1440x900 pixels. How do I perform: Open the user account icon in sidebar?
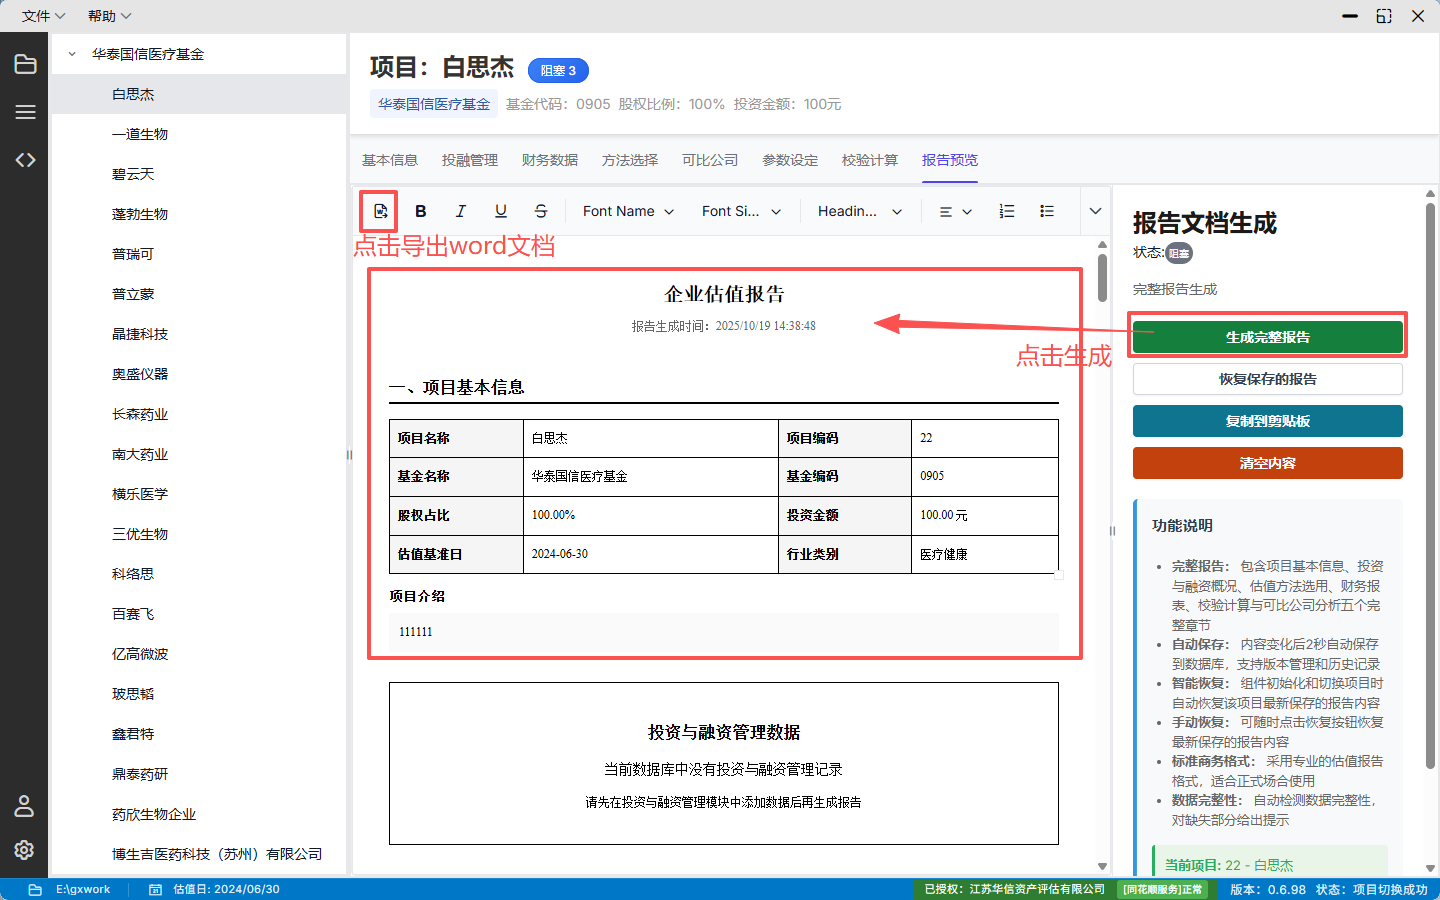25,806
